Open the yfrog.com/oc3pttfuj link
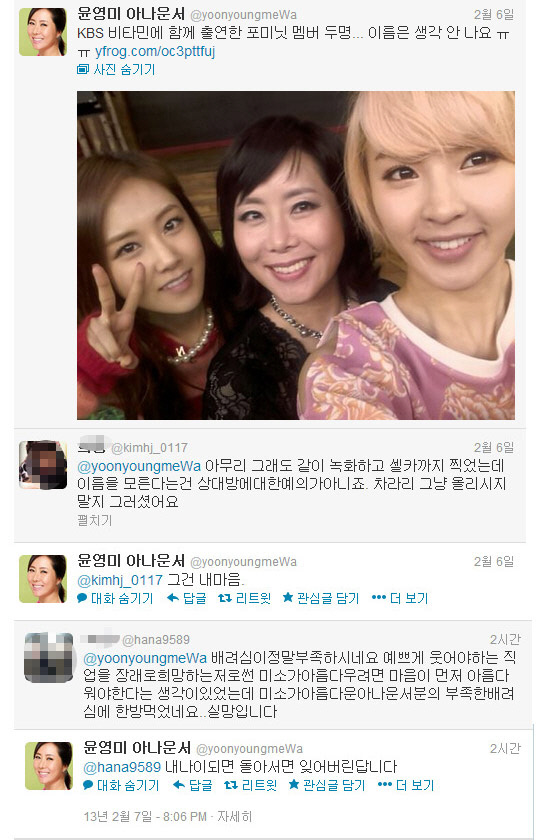 155,51
